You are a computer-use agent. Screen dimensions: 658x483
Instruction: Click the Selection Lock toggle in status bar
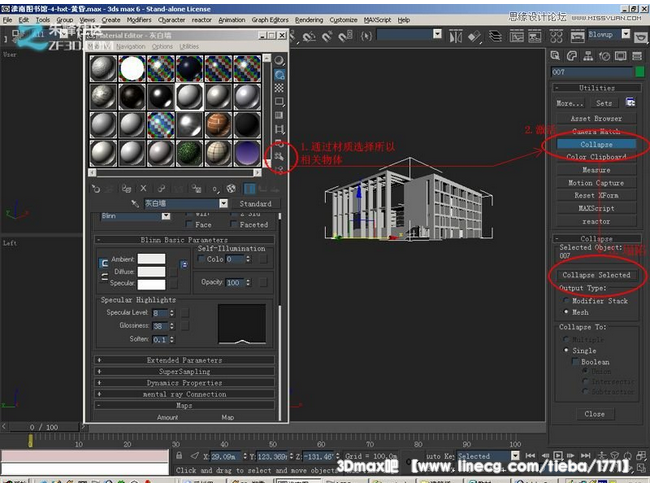179,456
